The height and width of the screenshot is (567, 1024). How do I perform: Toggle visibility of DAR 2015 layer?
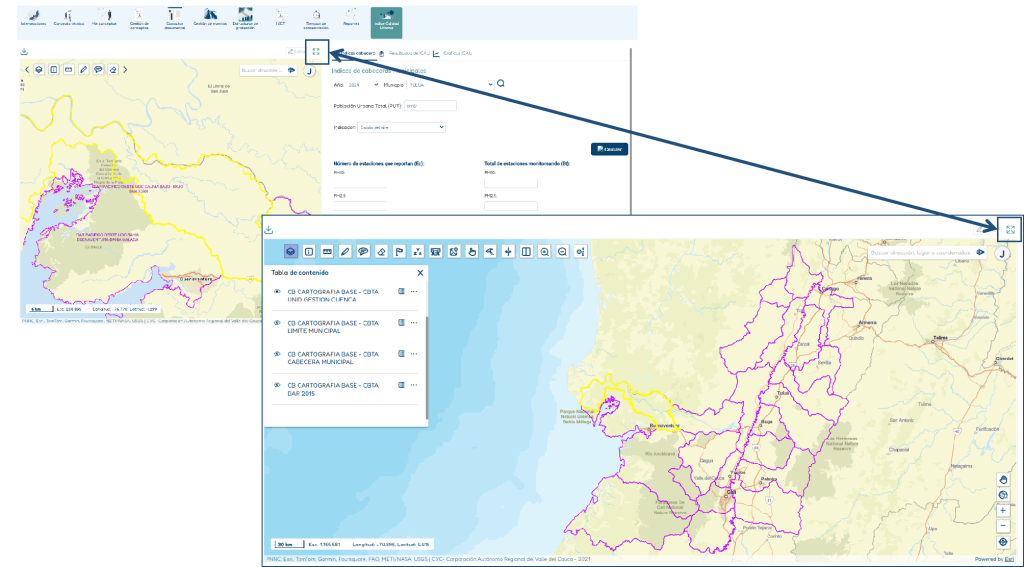(277, 385)
